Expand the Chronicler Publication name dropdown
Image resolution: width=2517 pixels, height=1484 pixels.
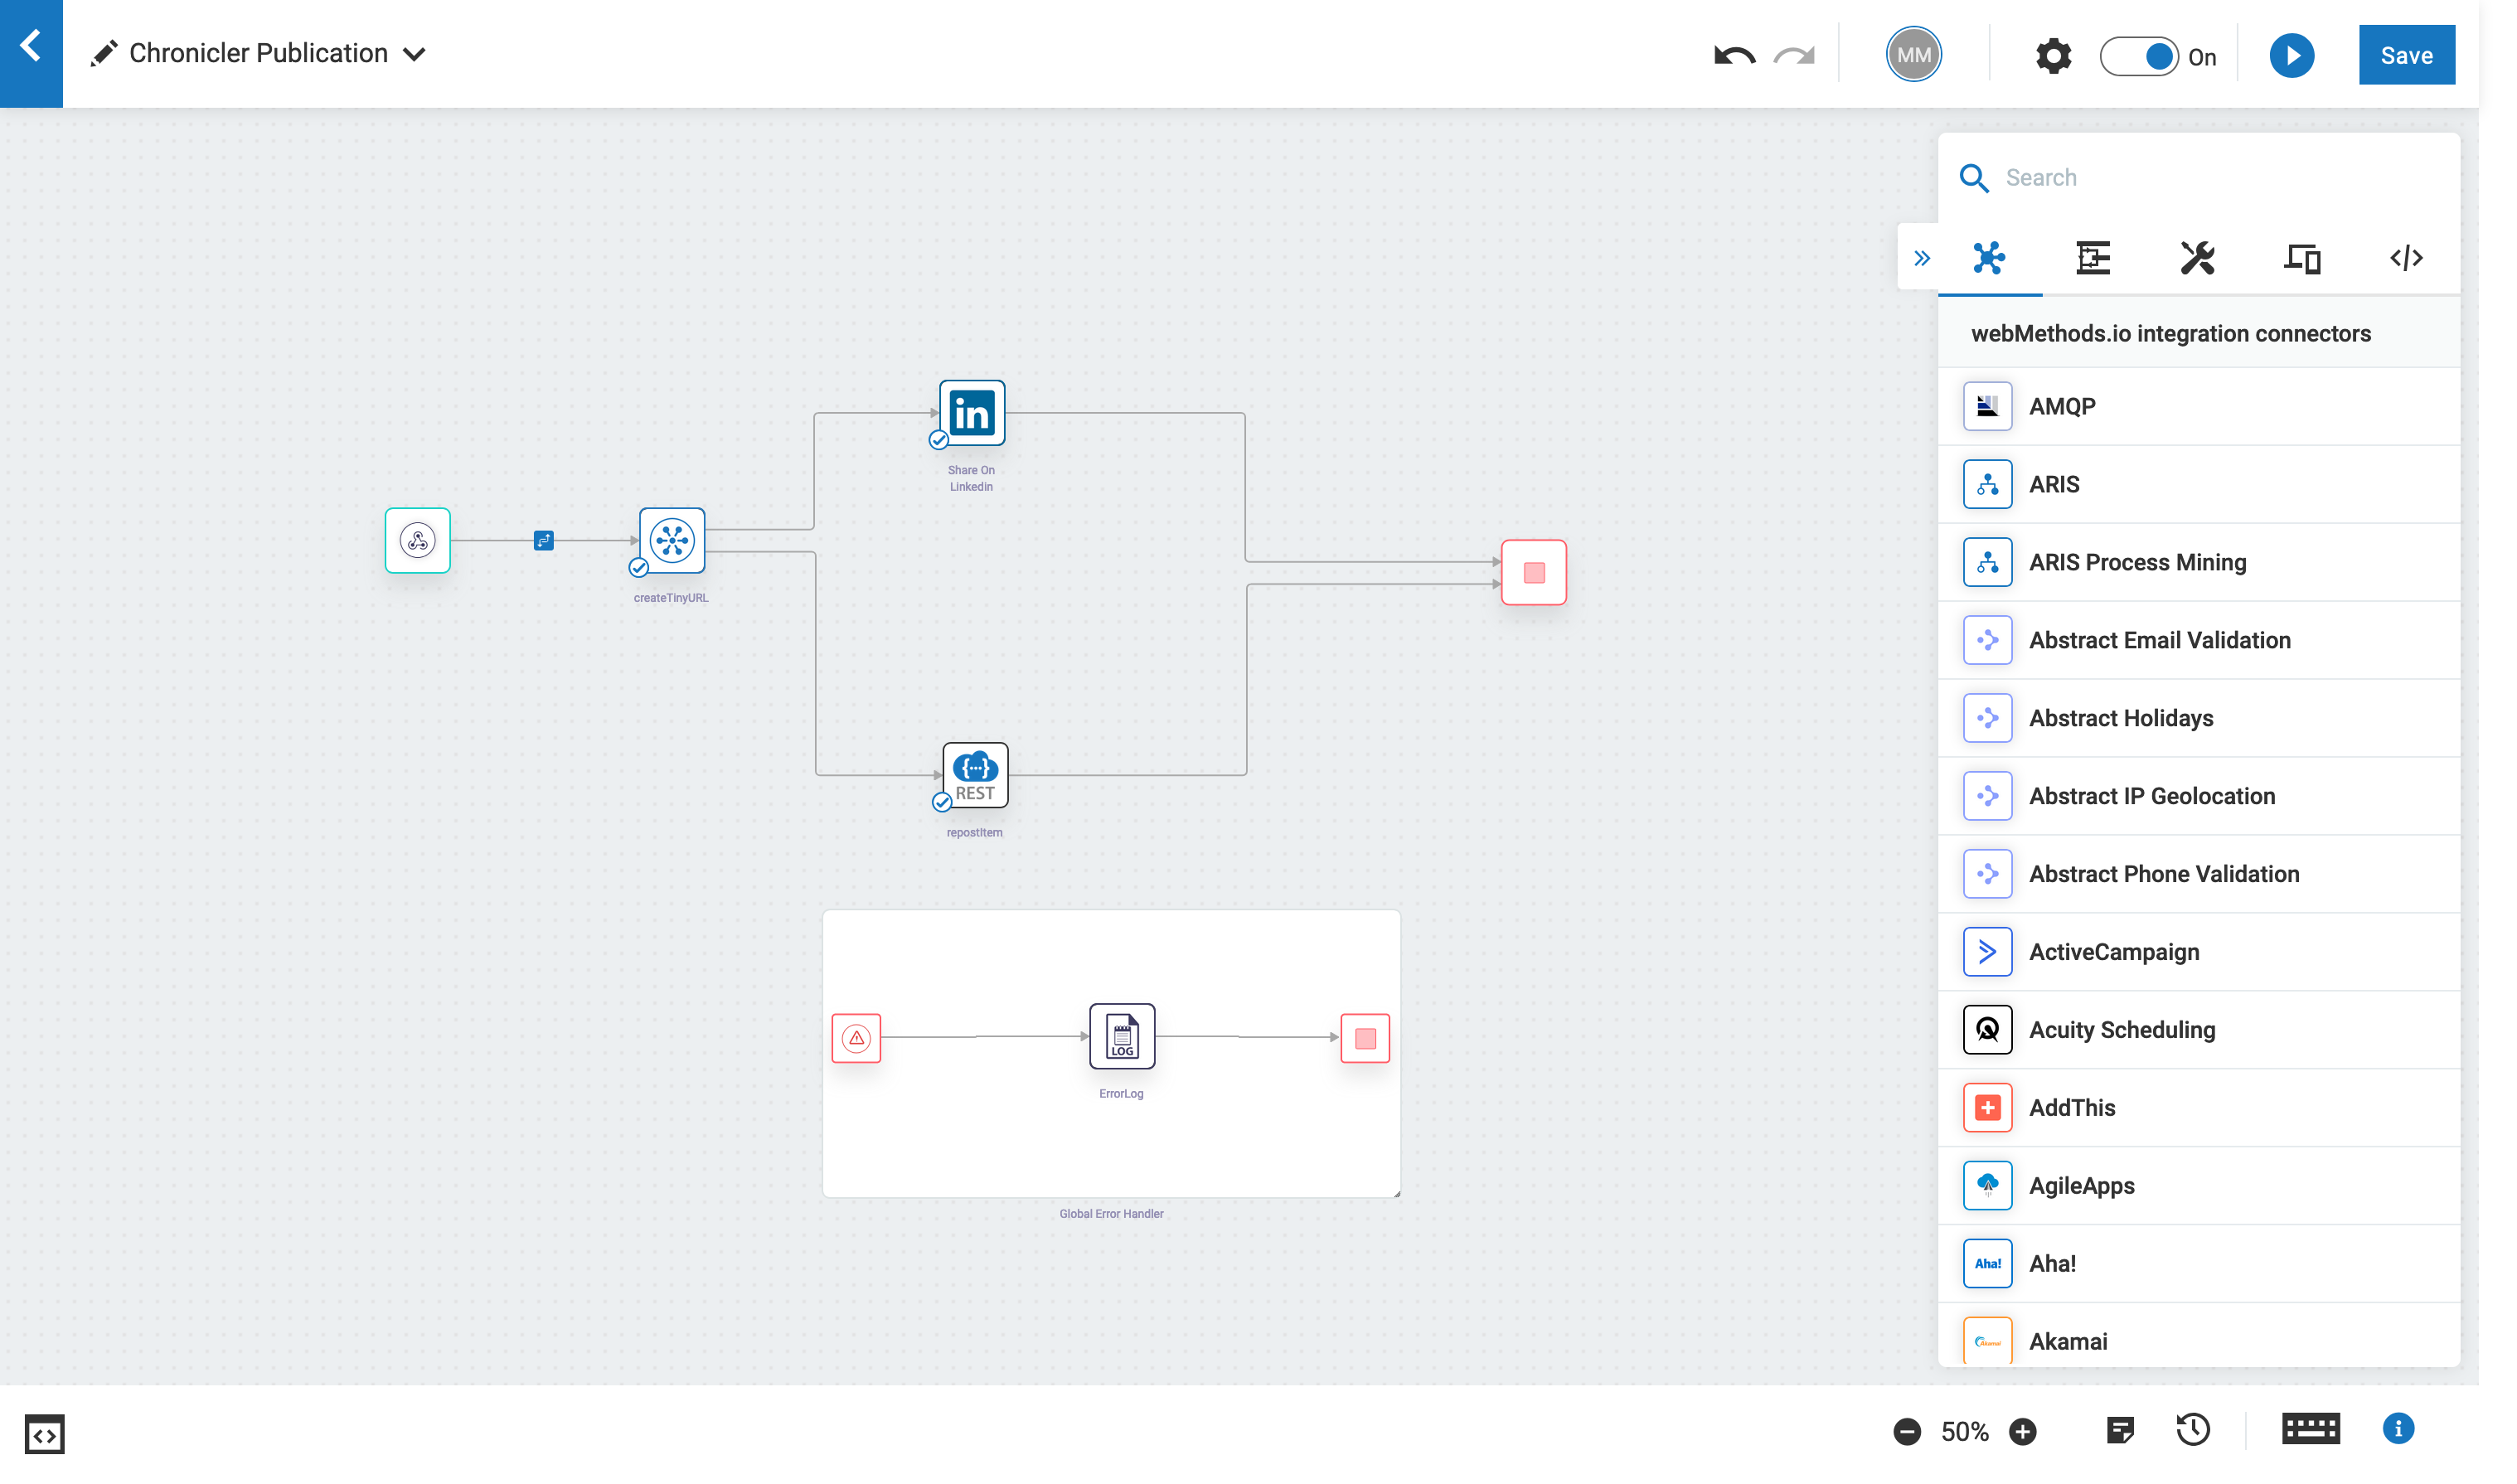click(x=414, y=54)
